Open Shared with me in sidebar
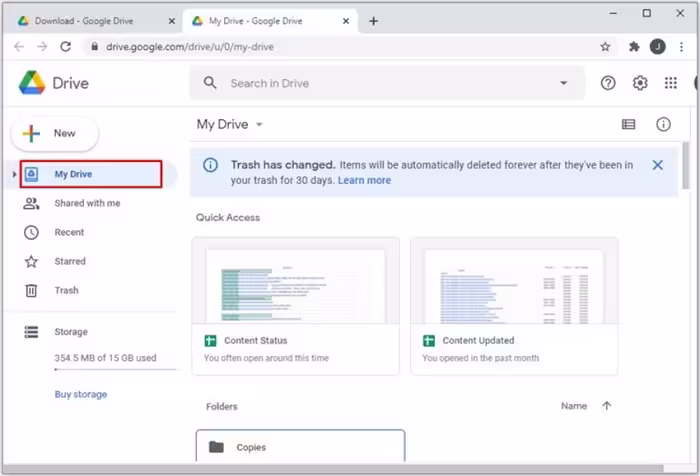700x476 pixels. (87, 203)
